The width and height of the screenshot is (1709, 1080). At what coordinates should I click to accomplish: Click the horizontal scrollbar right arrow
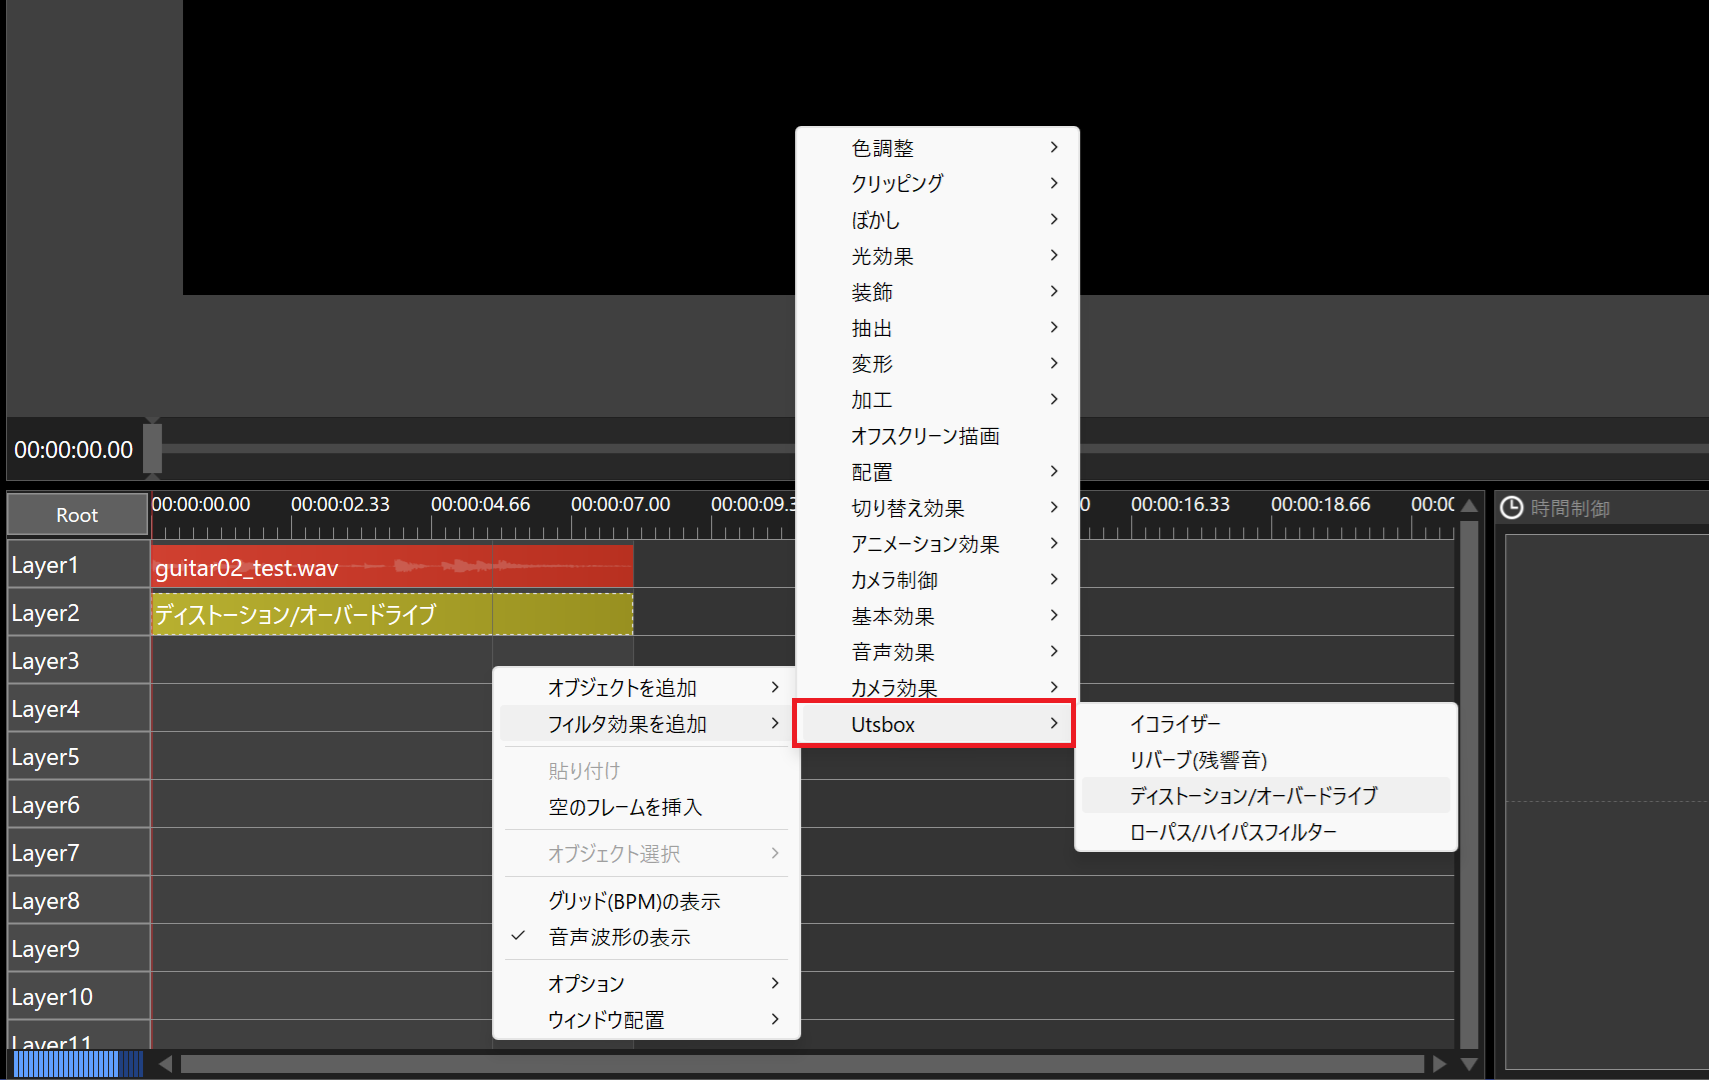[x=1439, y=1064]
